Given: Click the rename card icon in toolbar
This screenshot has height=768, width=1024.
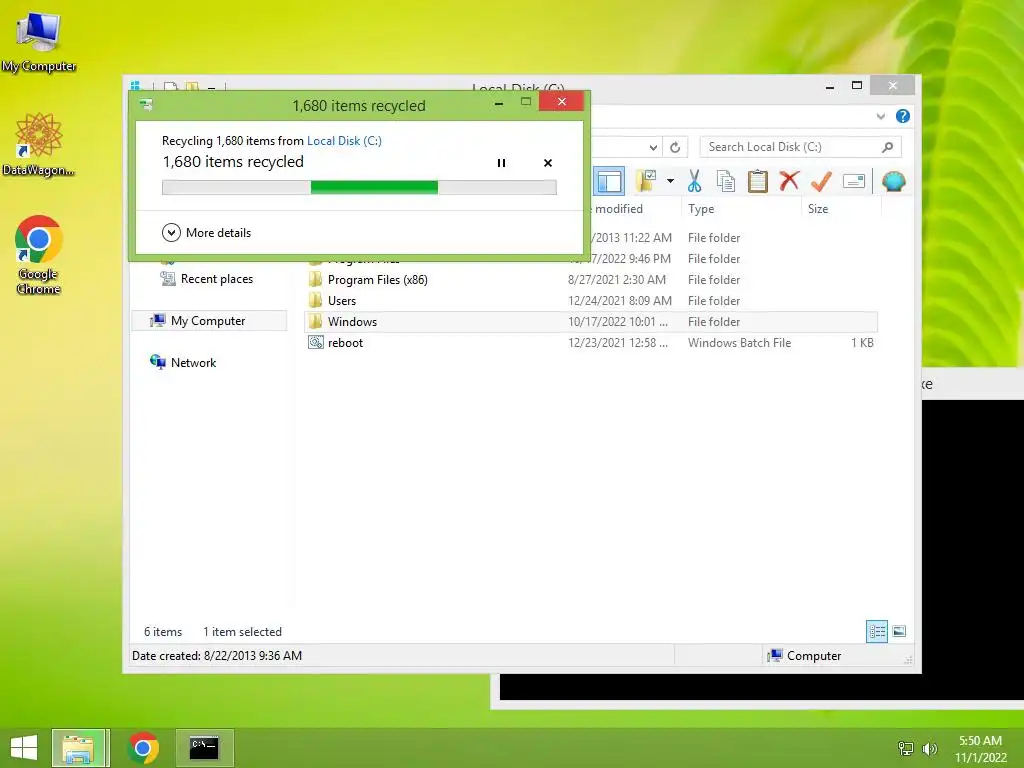Looking at the screenshot, I should (854, 181).
